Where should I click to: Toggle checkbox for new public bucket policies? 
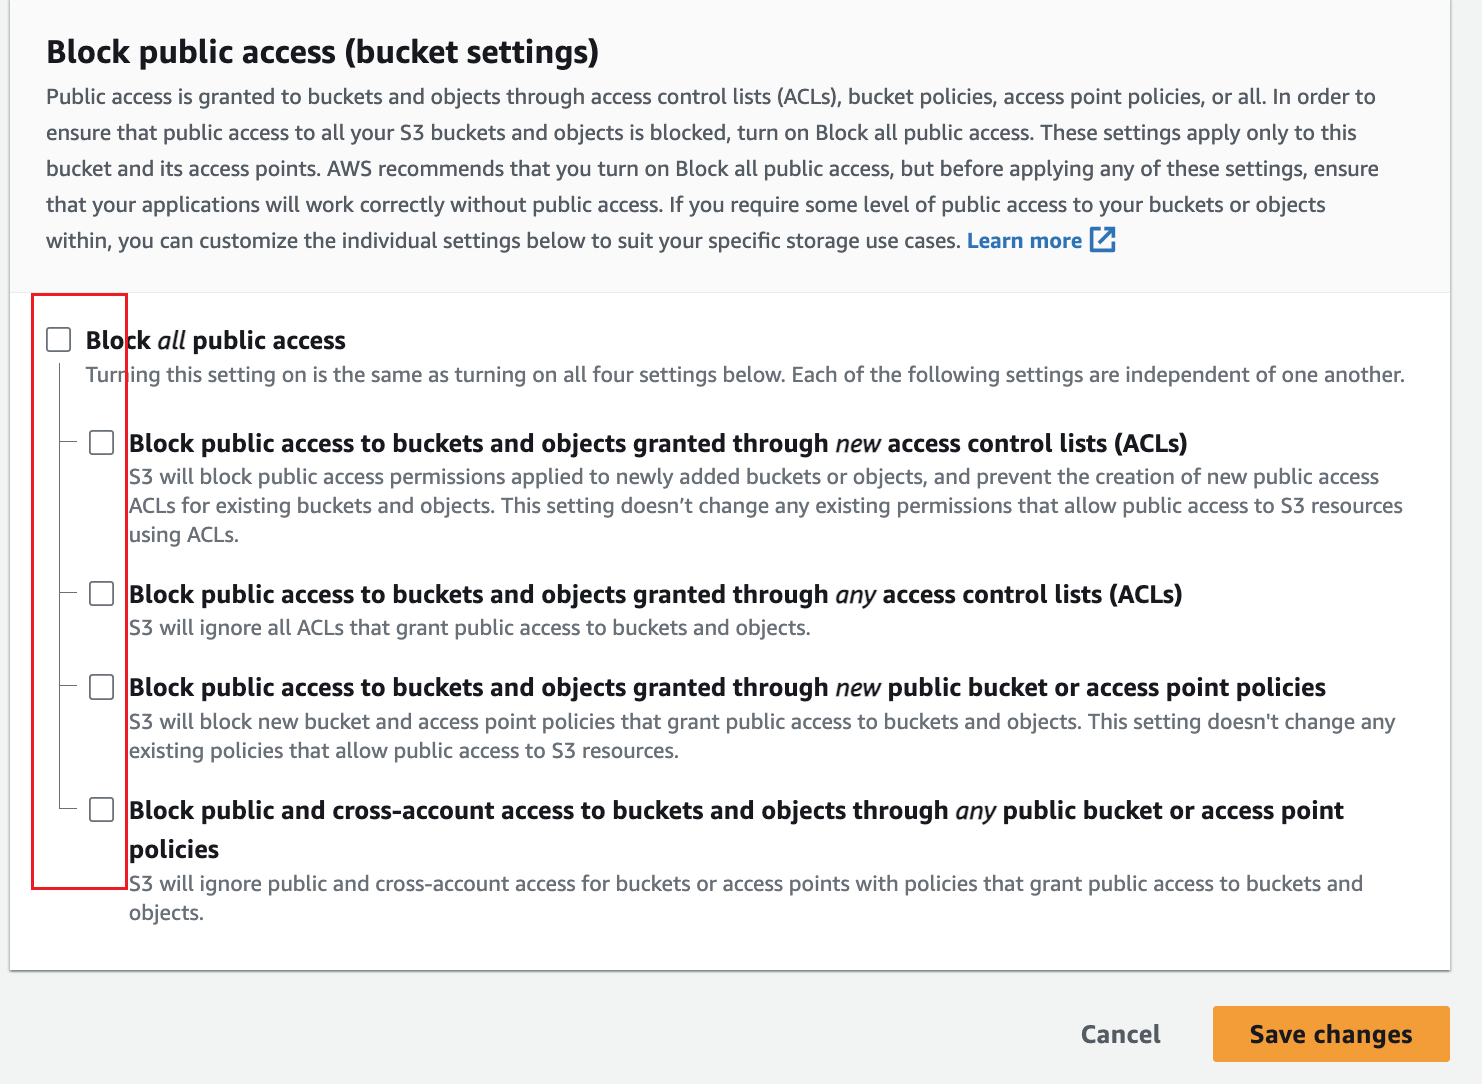(x=102, y=687)
